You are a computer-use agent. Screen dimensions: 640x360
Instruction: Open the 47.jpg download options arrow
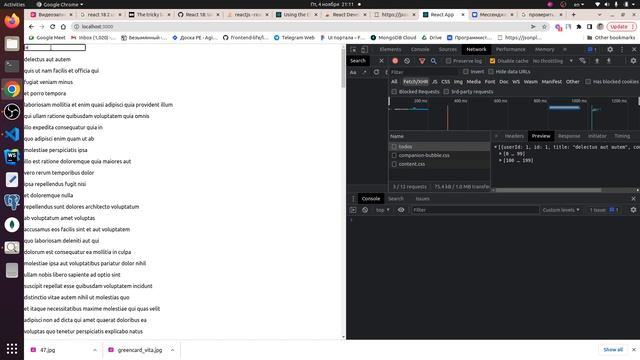95,350
